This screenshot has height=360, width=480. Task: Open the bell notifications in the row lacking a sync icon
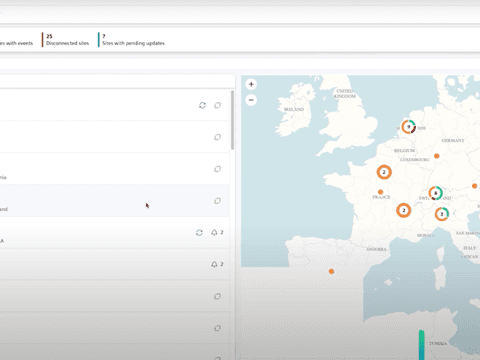point(217,264)
